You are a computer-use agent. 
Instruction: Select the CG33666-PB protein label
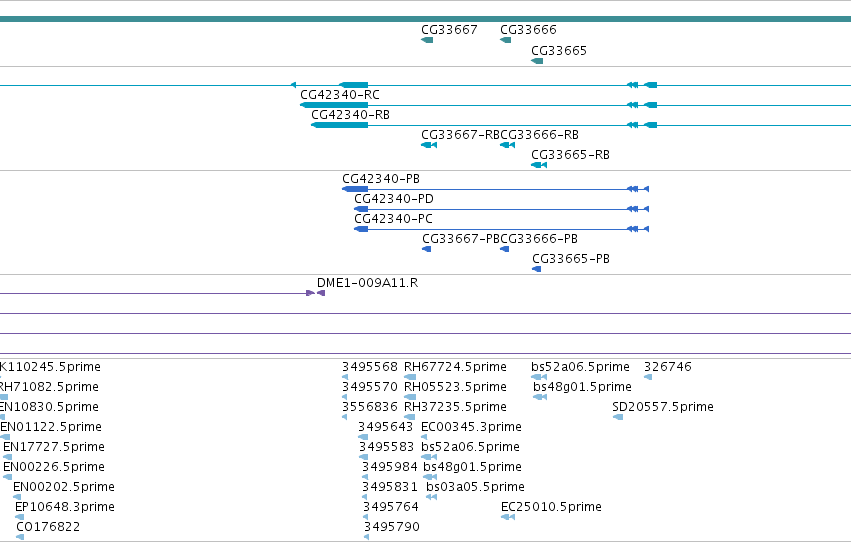pyautogui.click(x=539, y=239)
